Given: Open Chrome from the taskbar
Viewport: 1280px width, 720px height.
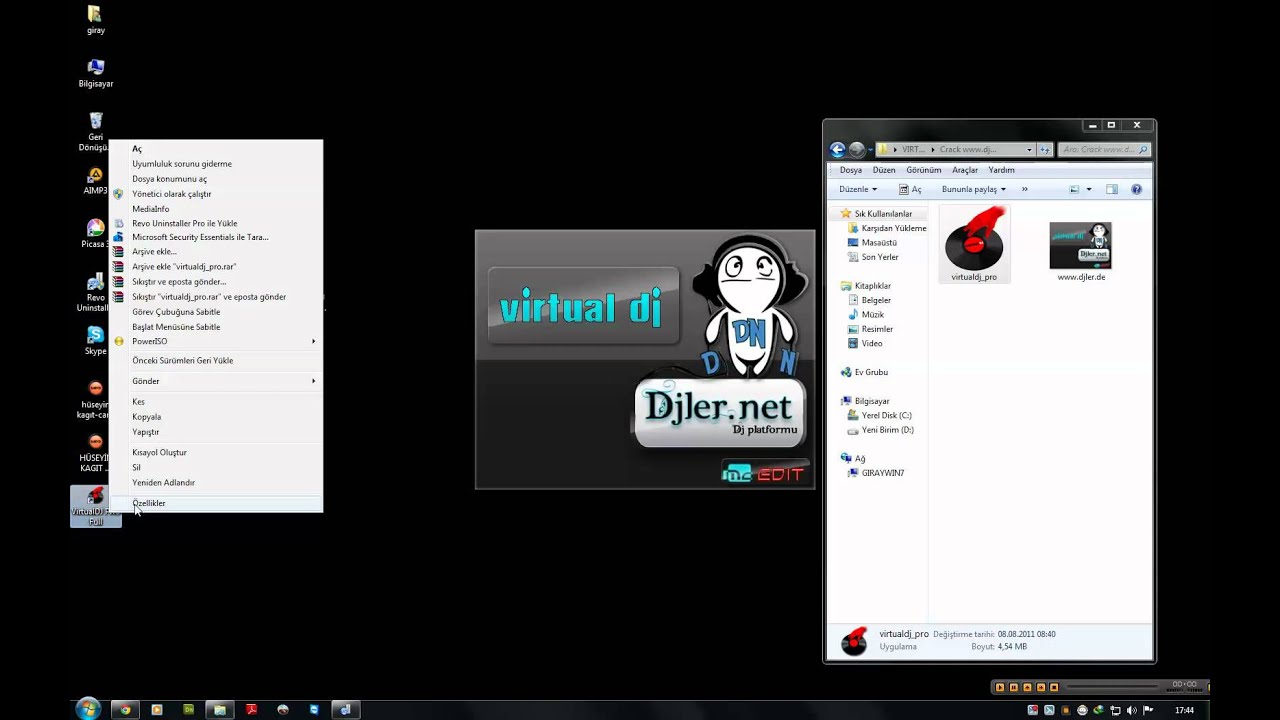Looking at the screenshot, I should coord(125,710).
